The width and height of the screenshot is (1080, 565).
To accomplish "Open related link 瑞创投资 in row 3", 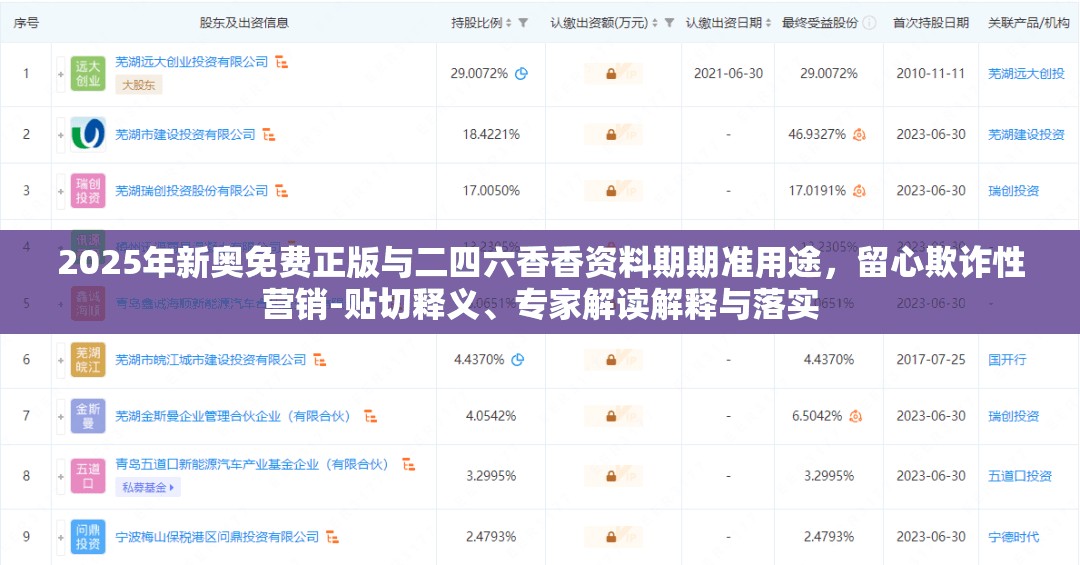I will click(x=1013, y=191).
